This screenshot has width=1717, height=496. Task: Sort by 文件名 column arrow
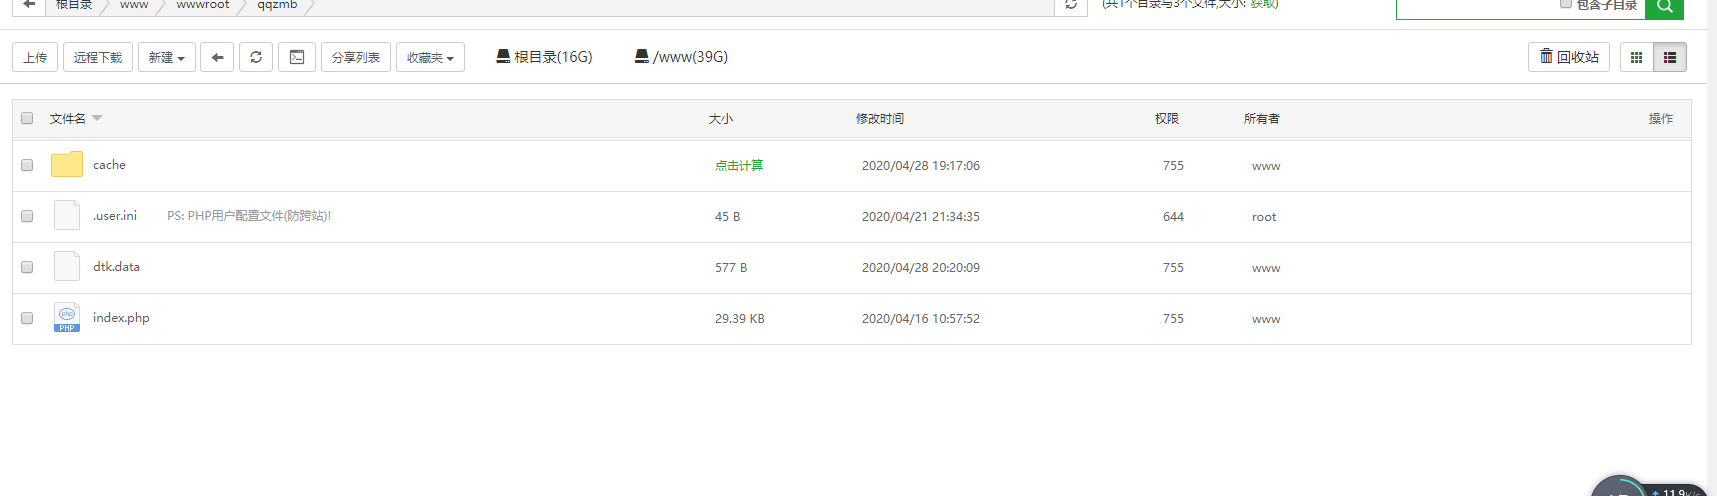click(97, 118)
